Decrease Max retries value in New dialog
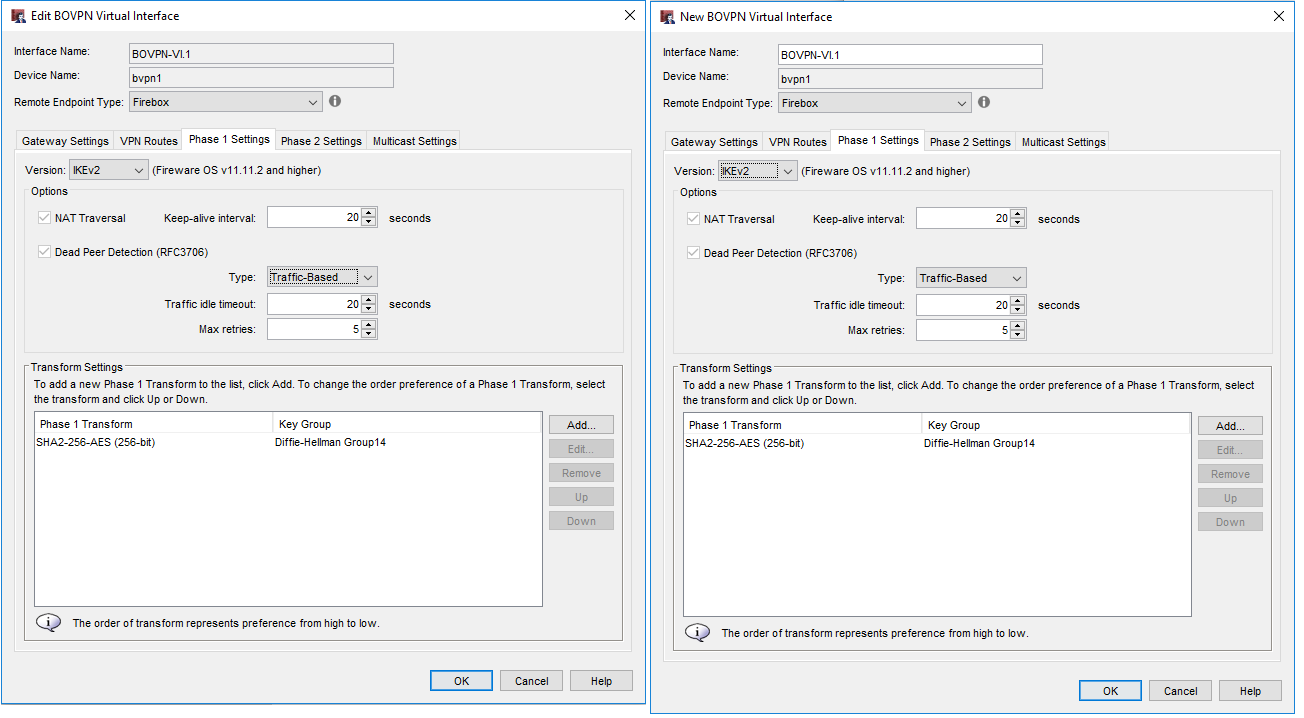This screenshot has height=718, width=1304. (1018, 335)
